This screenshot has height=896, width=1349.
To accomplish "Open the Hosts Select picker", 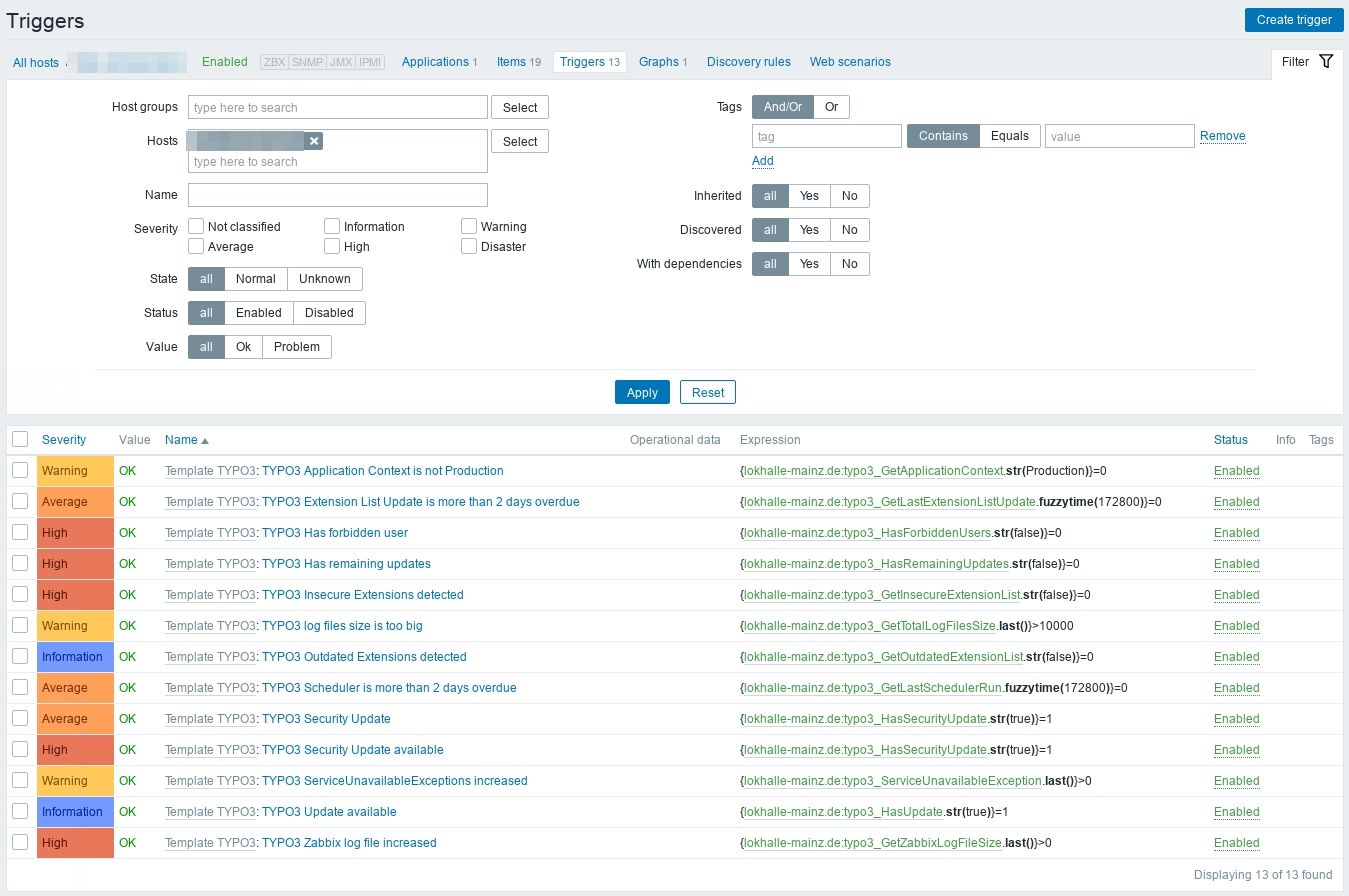I will 520,142.
